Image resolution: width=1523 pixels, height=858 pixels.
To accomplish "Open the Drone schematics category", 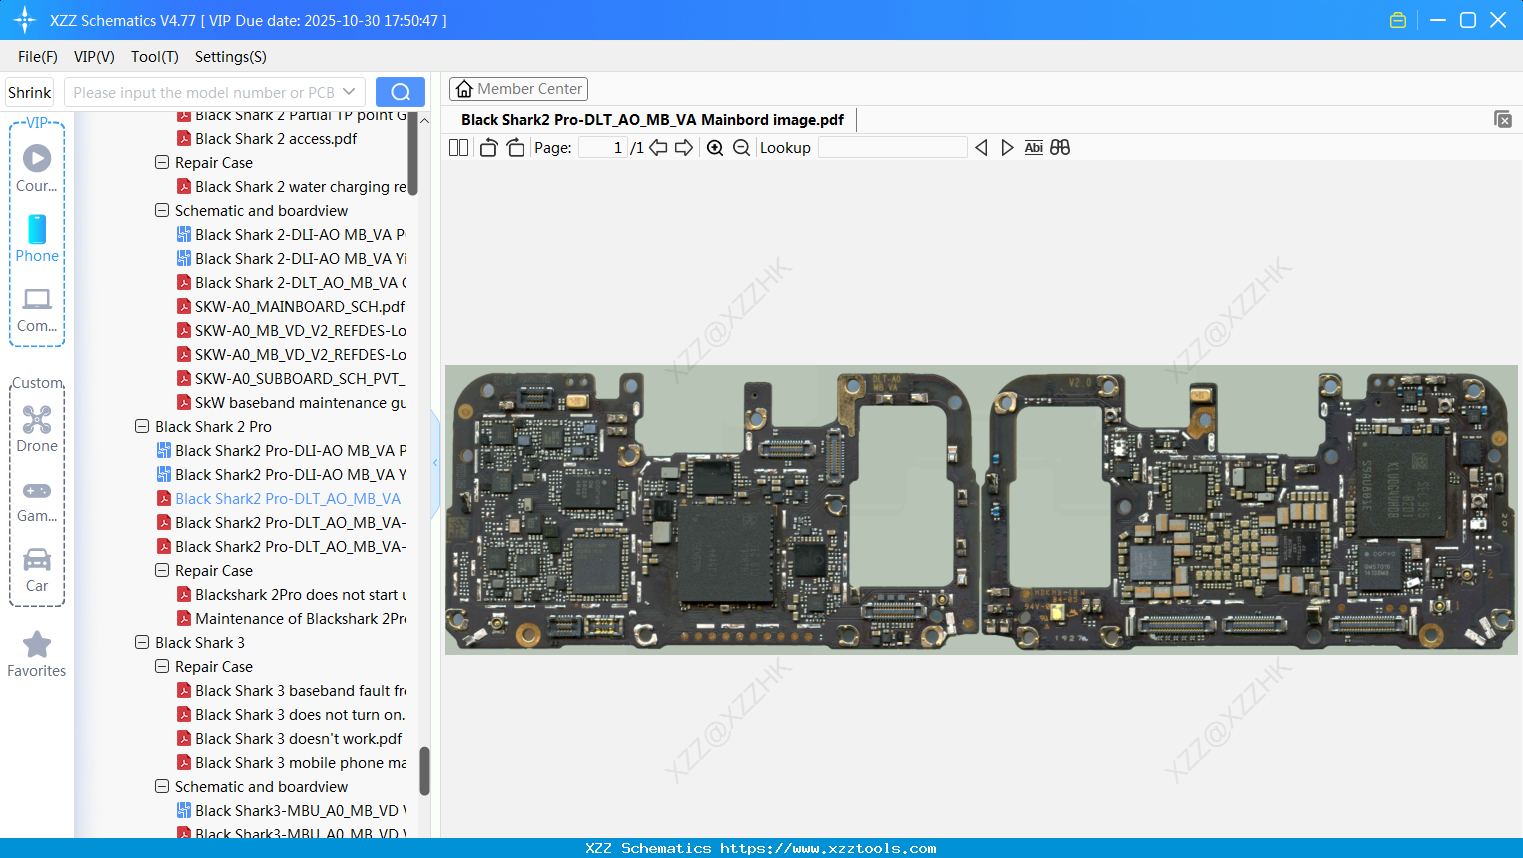I will [x=37, y=429].
